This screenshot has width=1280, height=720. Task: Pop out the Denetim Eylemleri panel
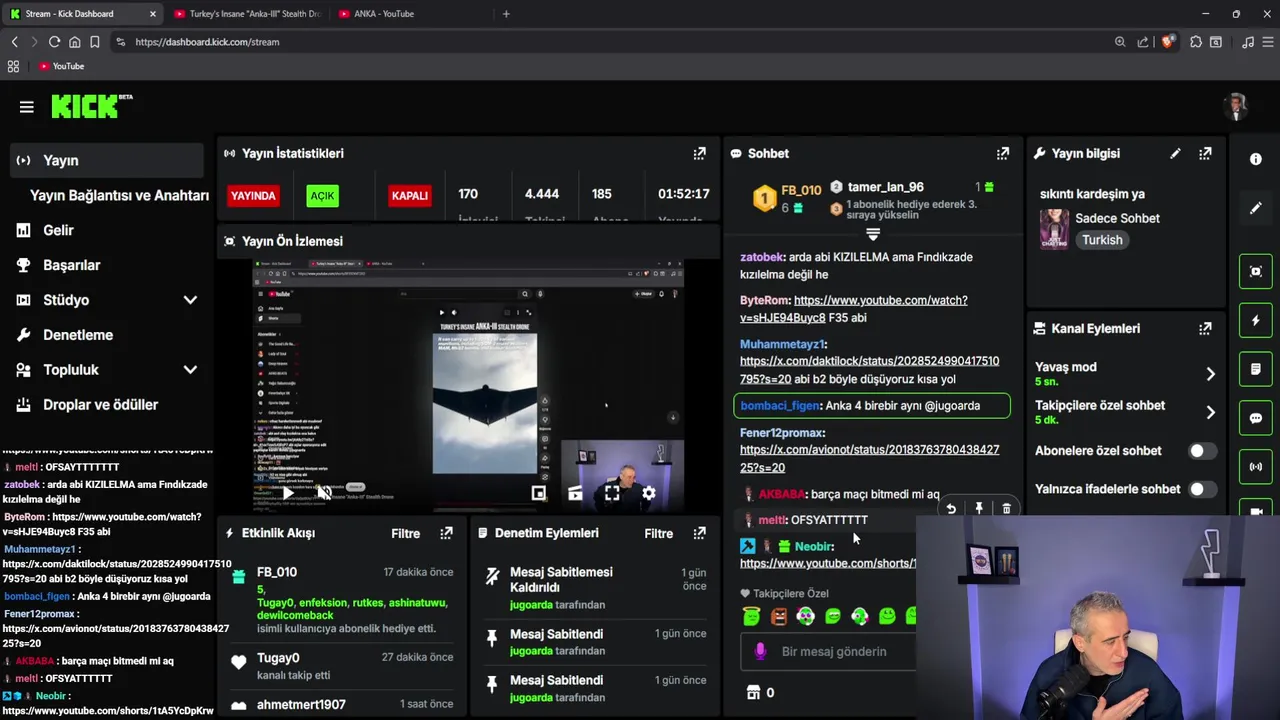(699, 533)
